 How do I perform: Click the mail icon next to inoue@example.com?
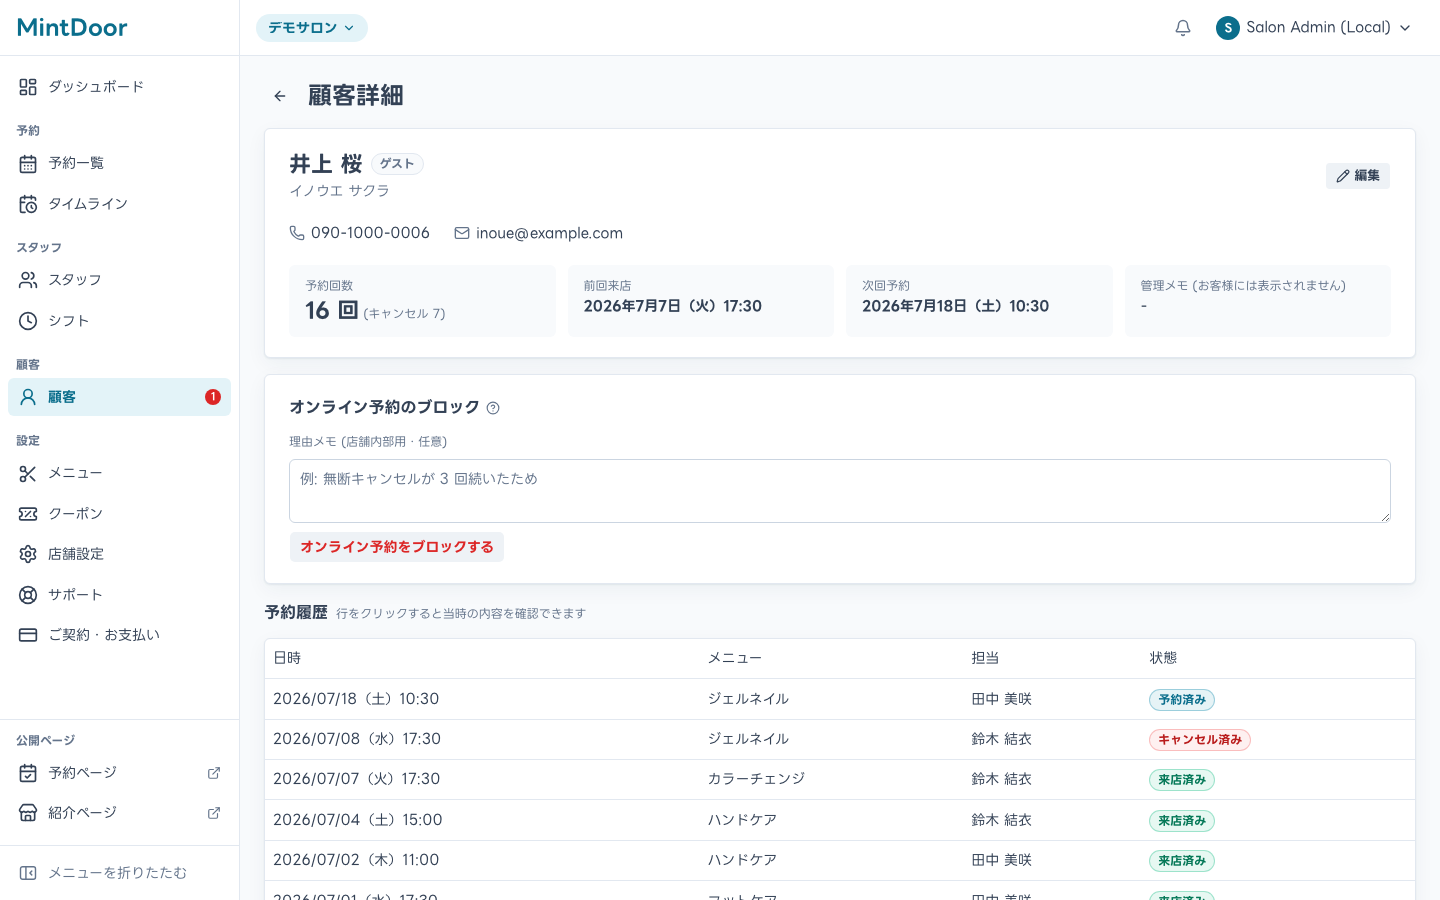tap(462, 233)
